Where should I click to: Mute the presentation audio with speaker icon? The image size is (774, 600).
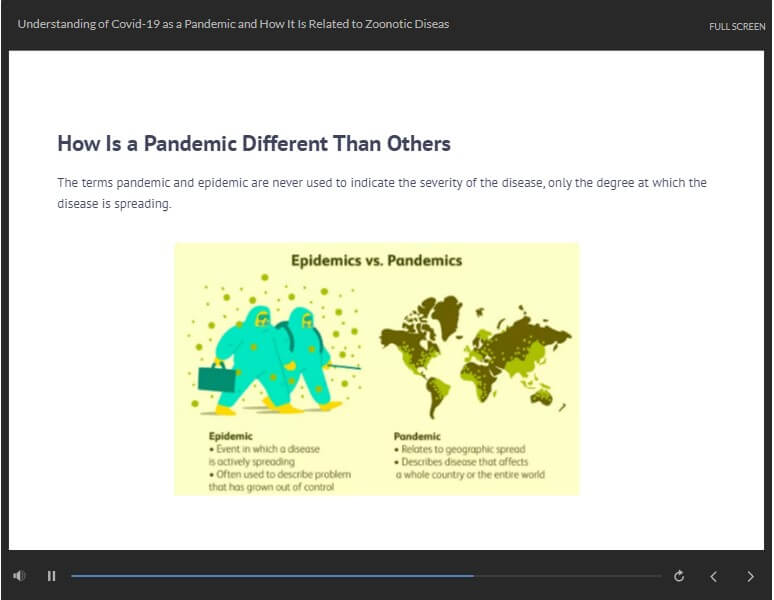point(19,576)
